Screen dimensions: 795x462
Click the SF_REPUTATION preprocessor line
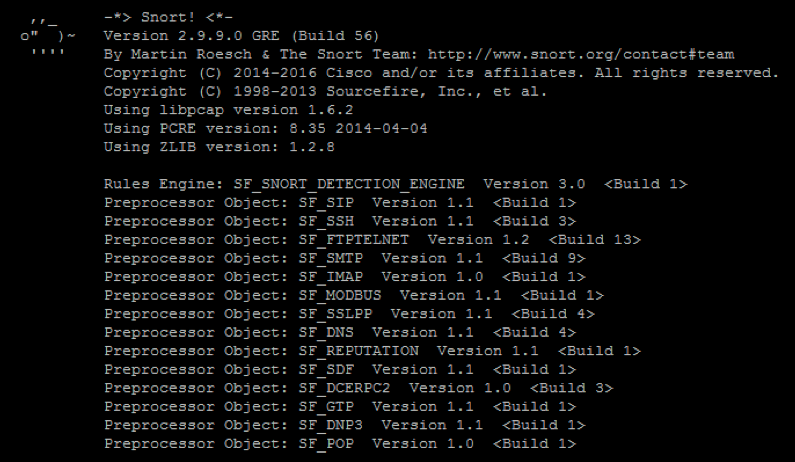[372, 351]
